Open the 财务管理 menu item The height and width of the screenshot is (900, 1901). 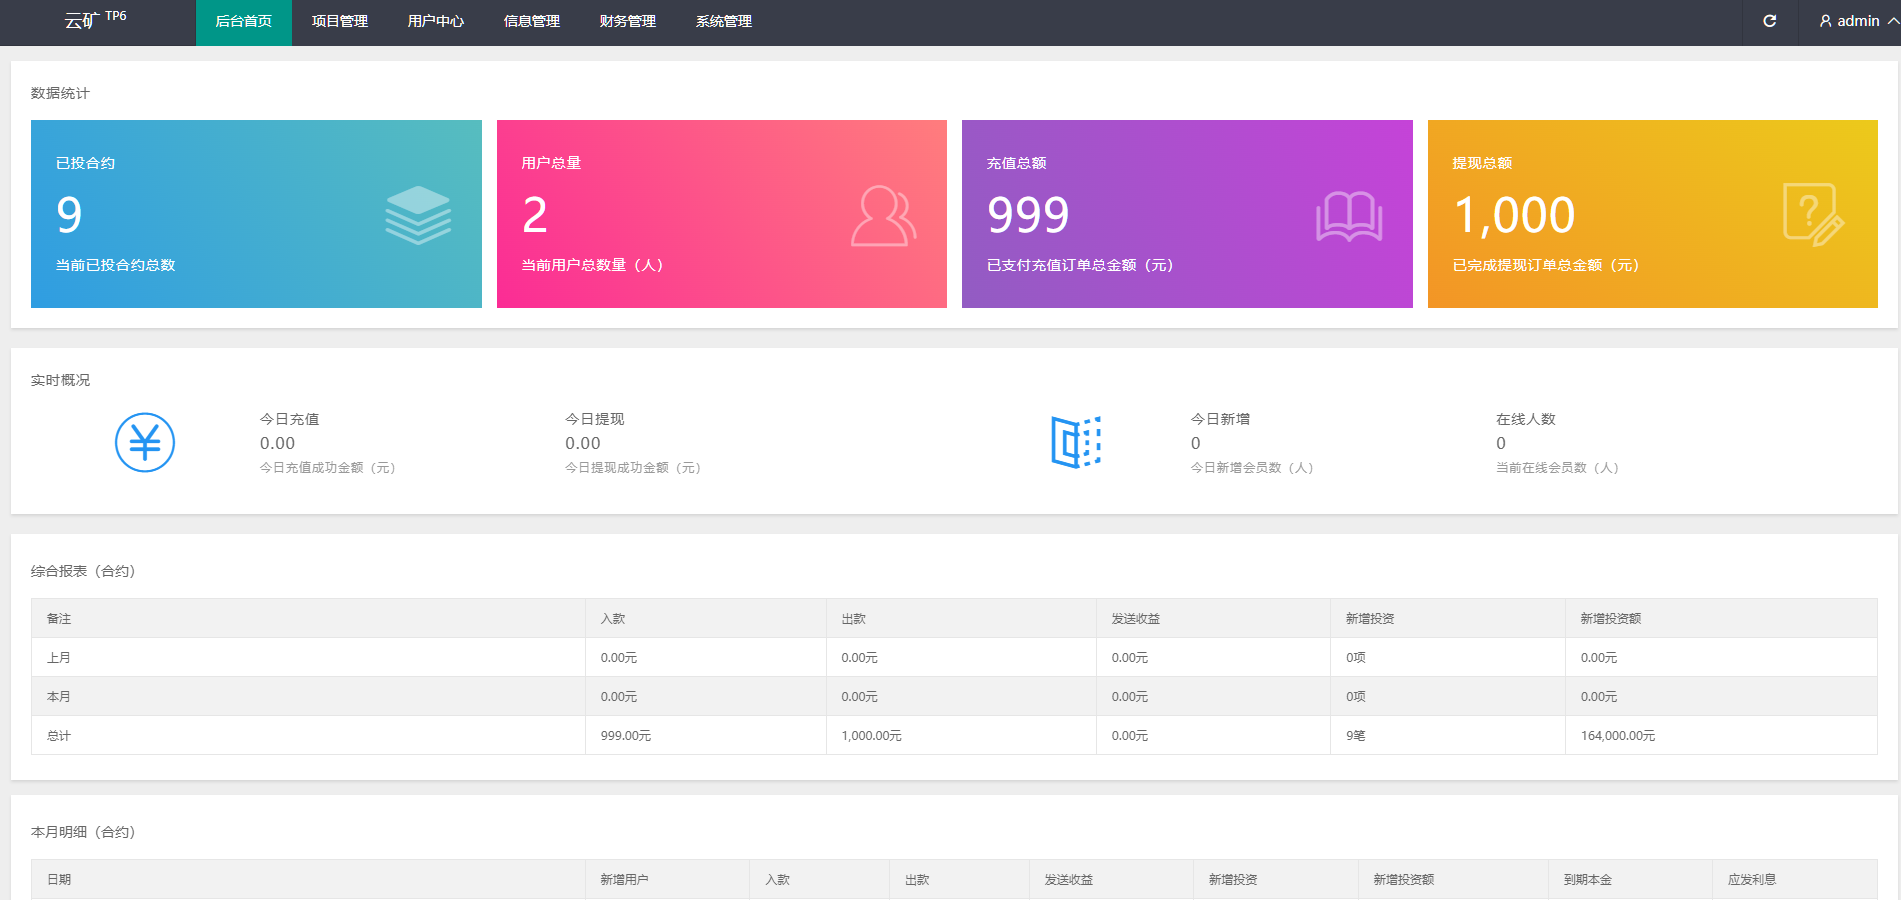pyautogui.click(x=628, y=21)
